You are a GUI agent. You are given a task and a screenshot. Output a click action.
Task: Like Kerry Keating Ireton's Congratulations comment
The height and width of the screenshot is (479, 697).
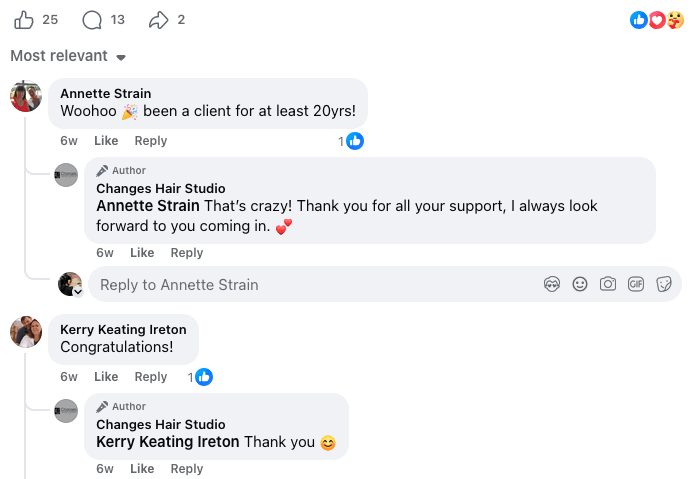coord(106,377)
